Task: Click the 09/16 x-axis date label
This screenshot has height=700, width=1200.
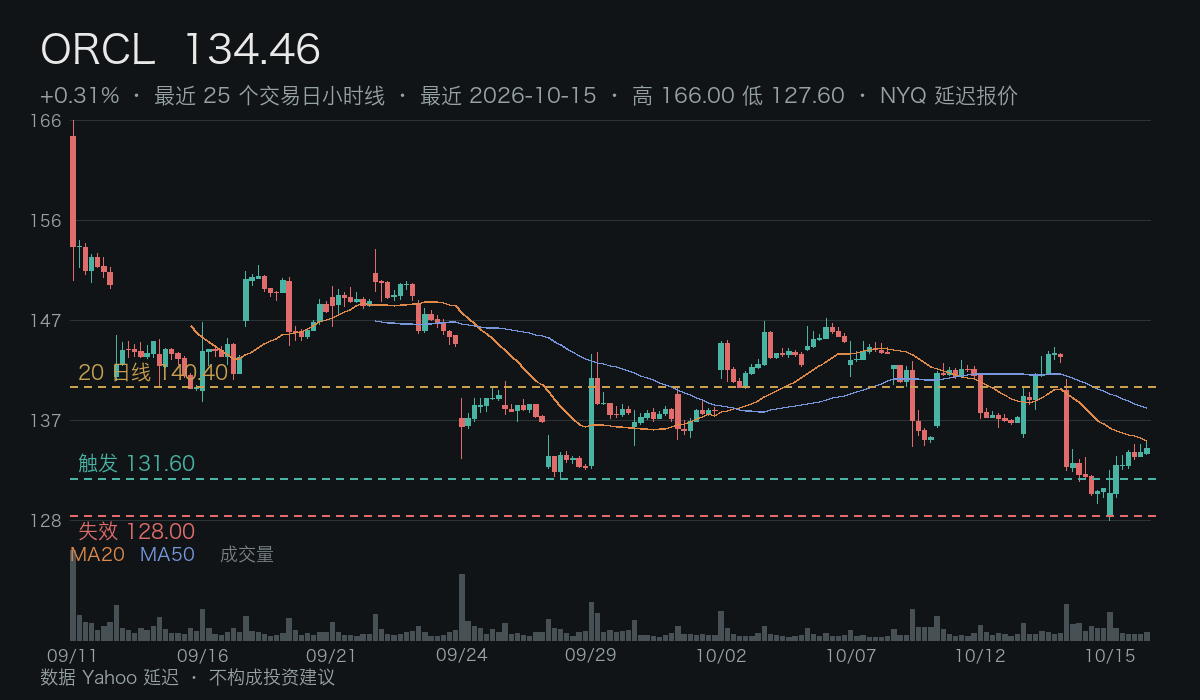Action: (x=202, y=656)
